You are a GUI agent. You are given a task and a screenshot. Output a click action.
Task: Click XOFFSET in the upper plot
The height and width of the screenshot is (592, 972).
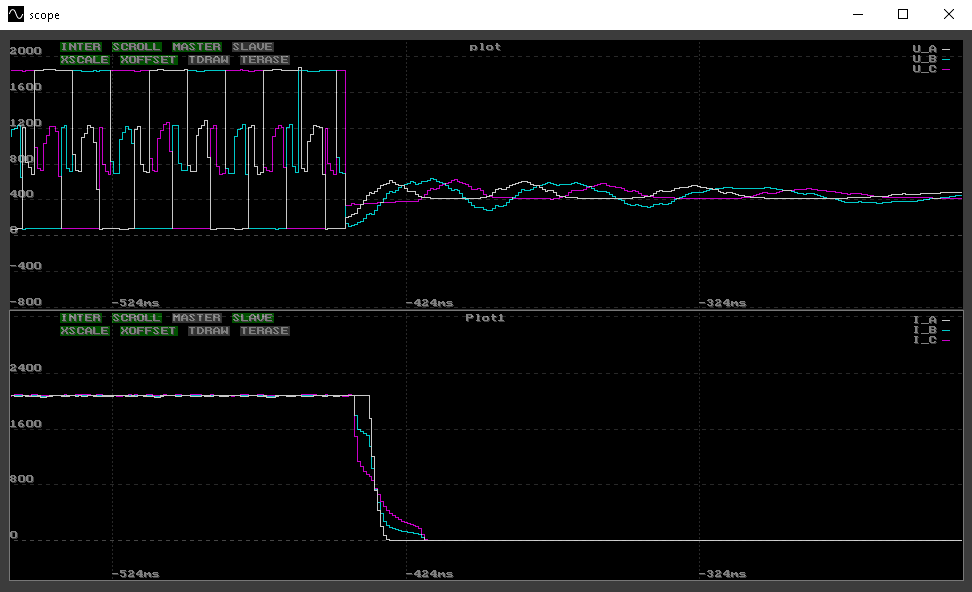coord(149,60)
